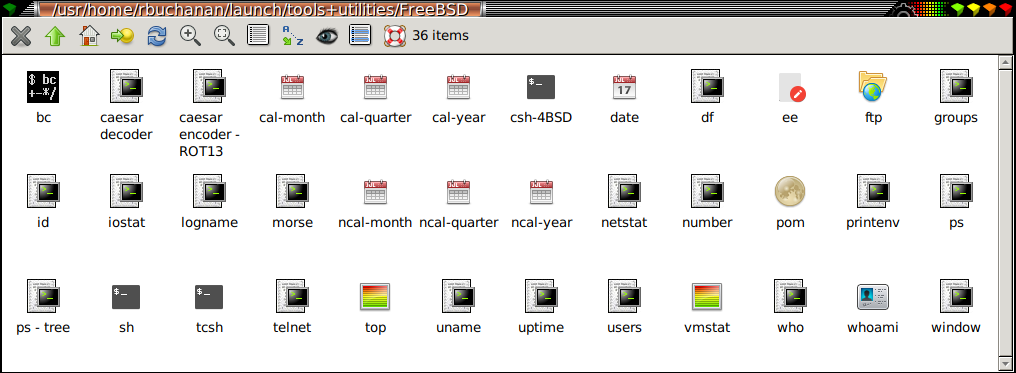1016x373 pixels.
Task: Select the morse launcher icon
Action: coord(292,191)
